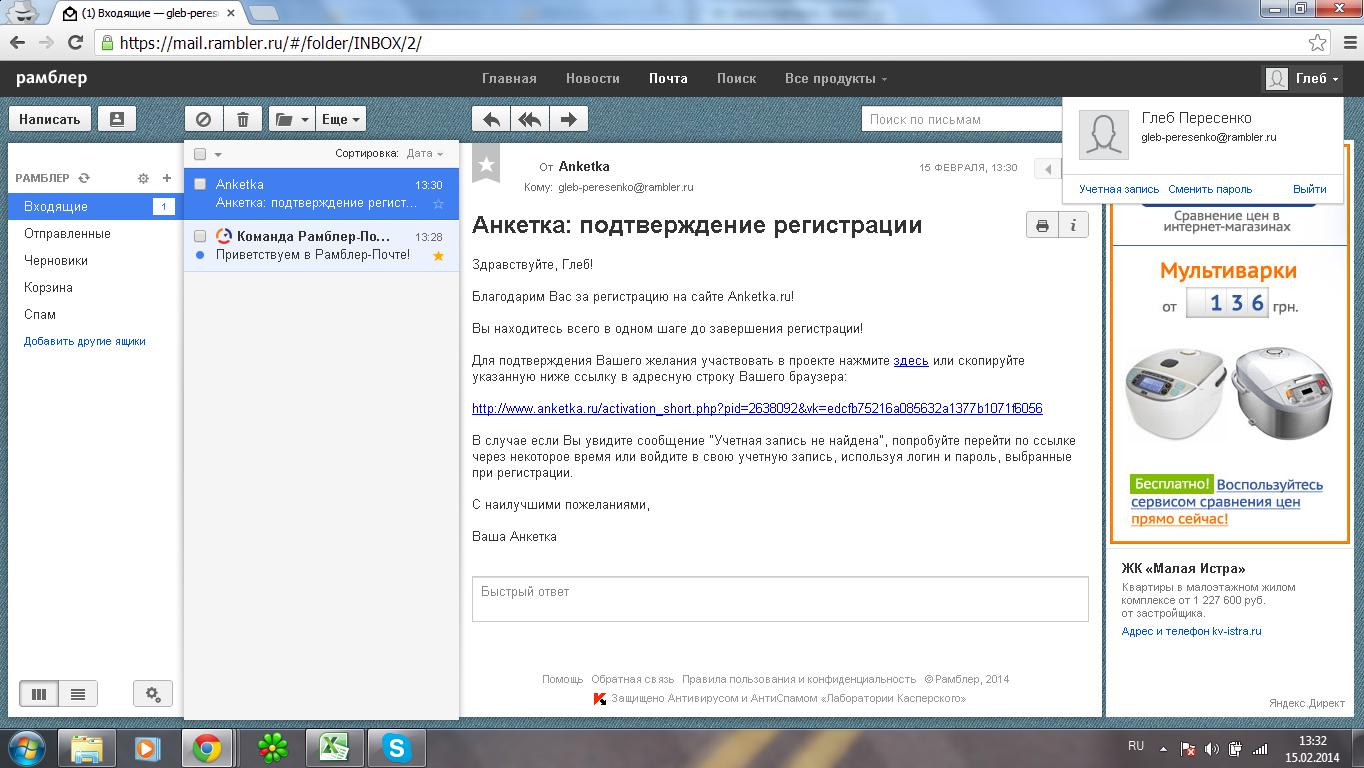Switch to list-only layout view
The image size is (1364, 768).
[x=77, y=694]
